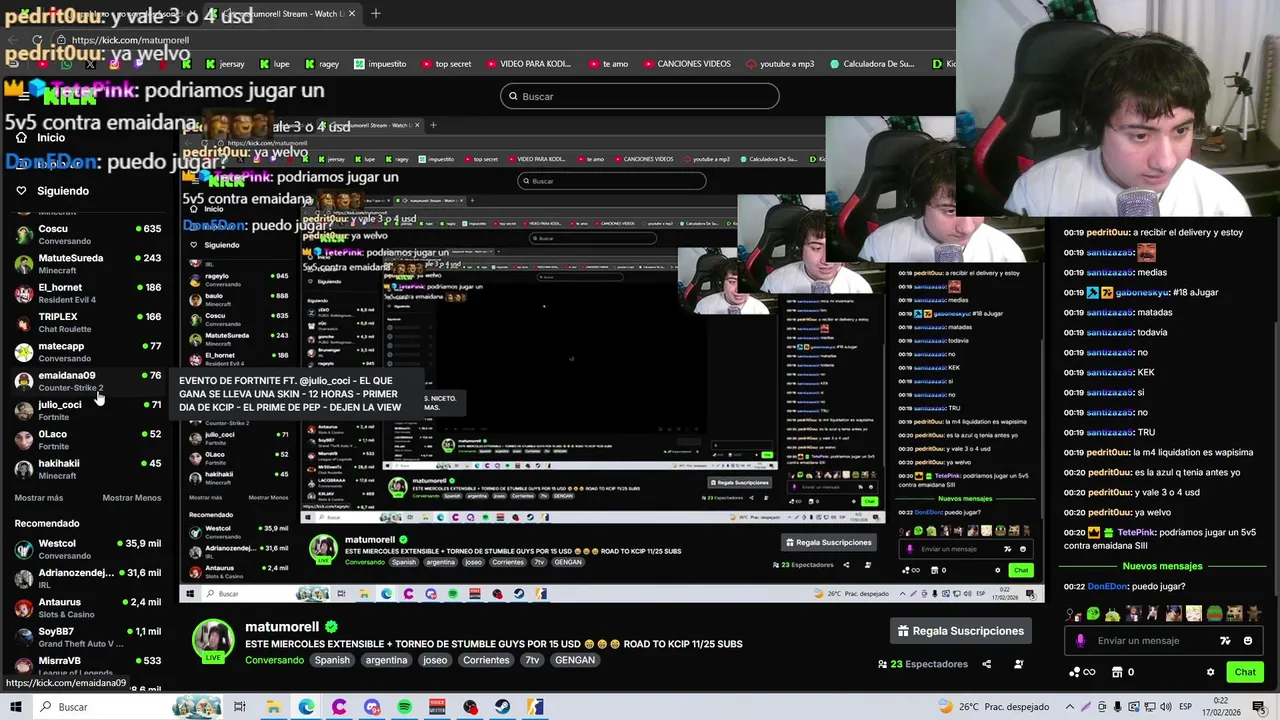This screenshot has width=1280, height=720.
Task: Open TRIPLEX channel in sidebar
Action: (88, 322)
